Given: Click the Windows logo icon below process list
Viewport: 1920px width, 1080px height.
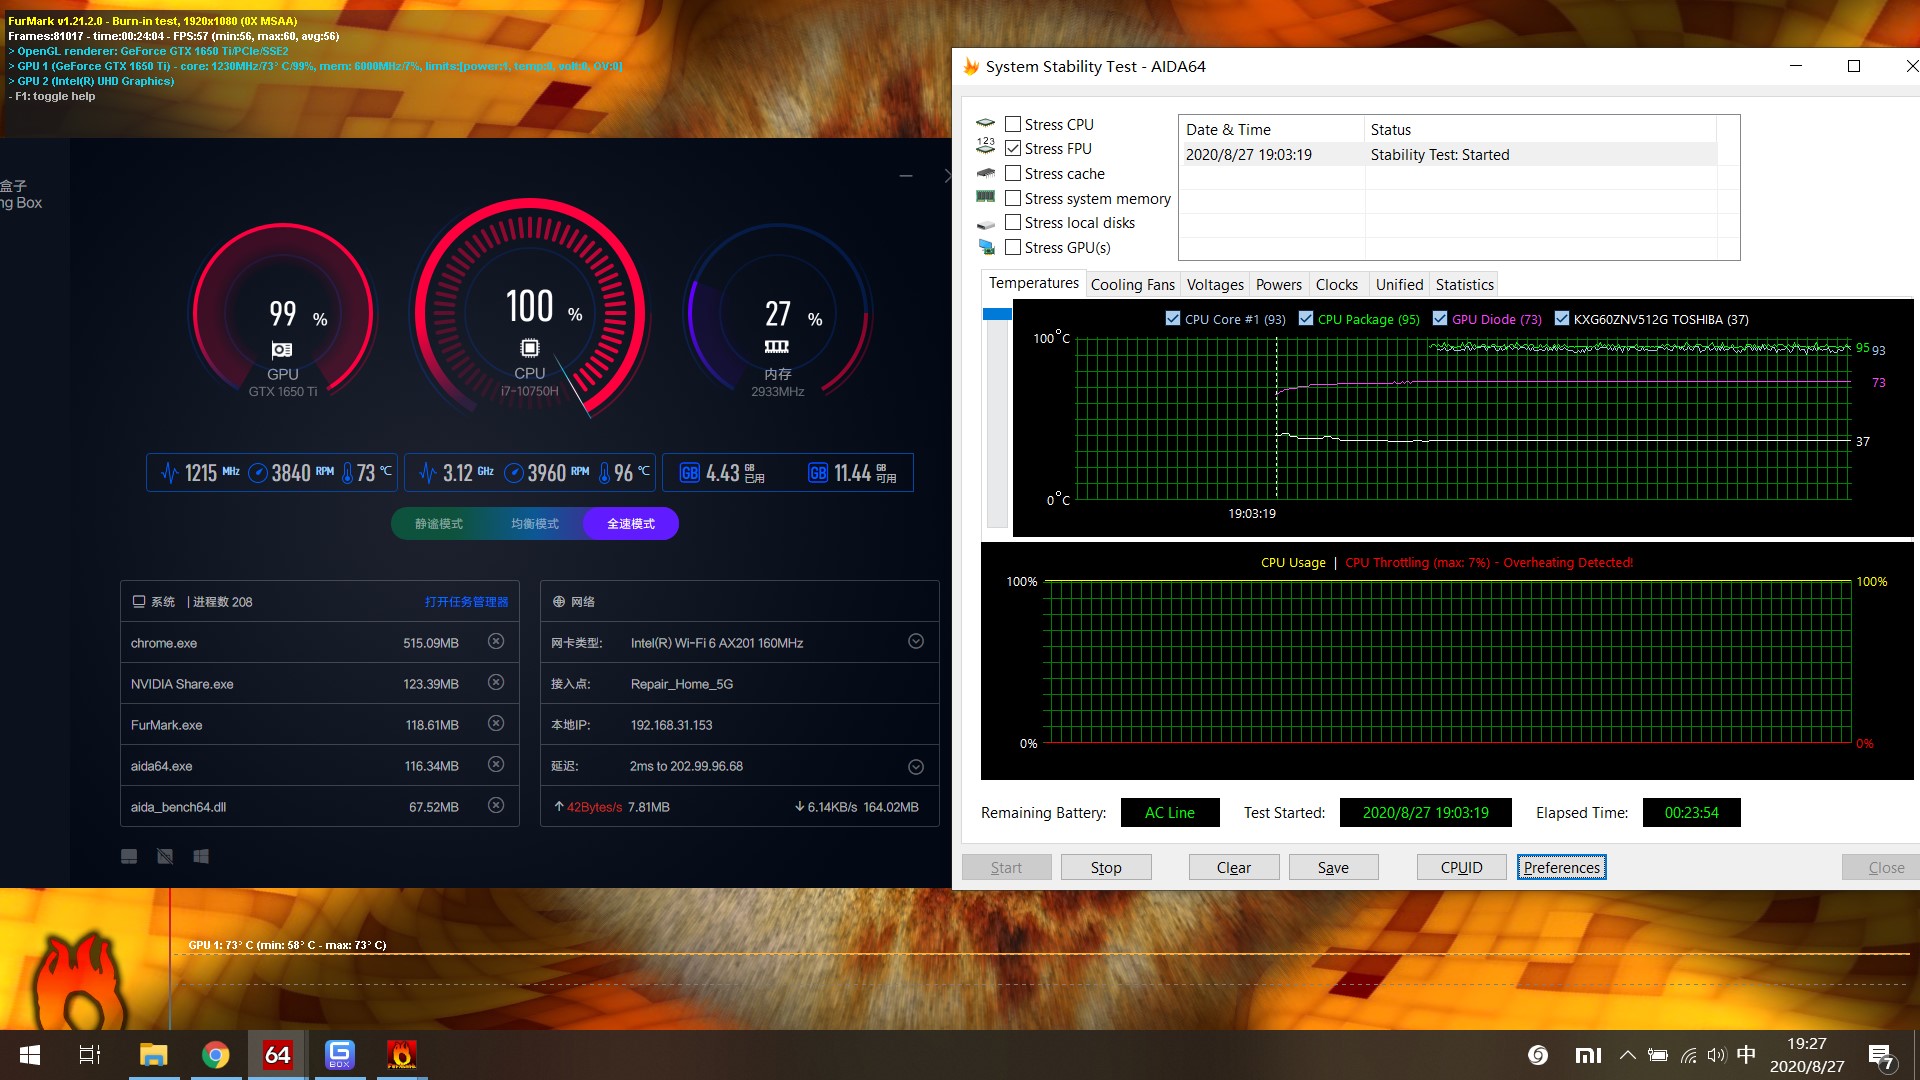Looking at the screenshot, I should tap(201, 857).
